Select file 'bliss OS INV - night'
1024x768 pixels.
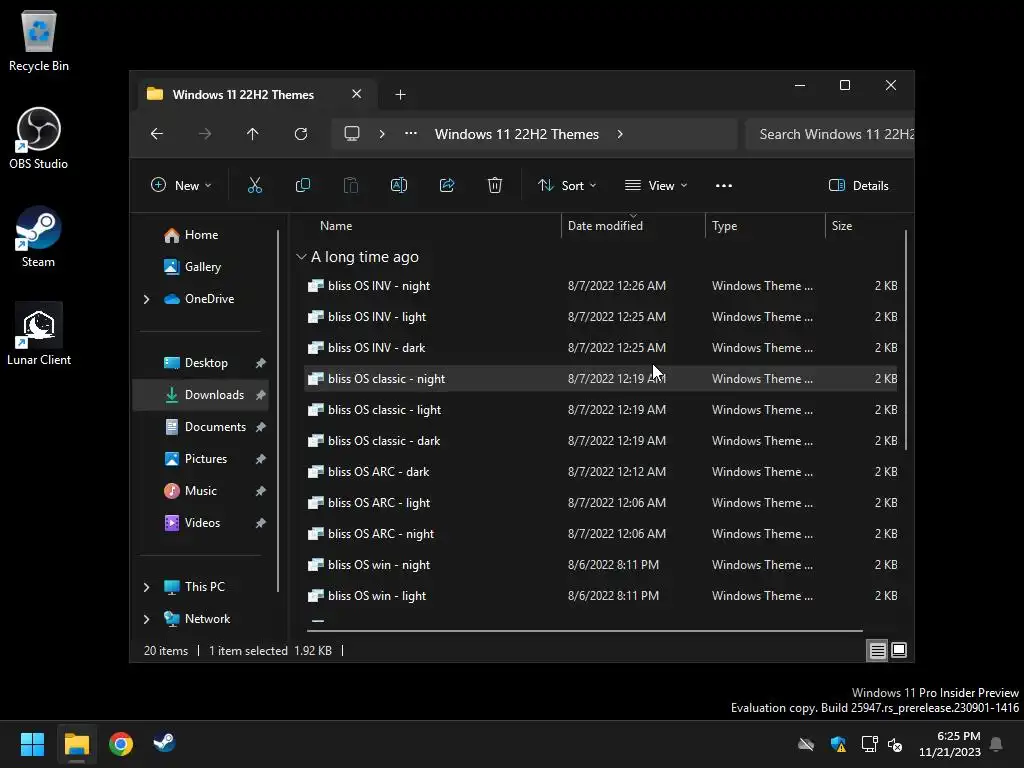click(601, 286)
